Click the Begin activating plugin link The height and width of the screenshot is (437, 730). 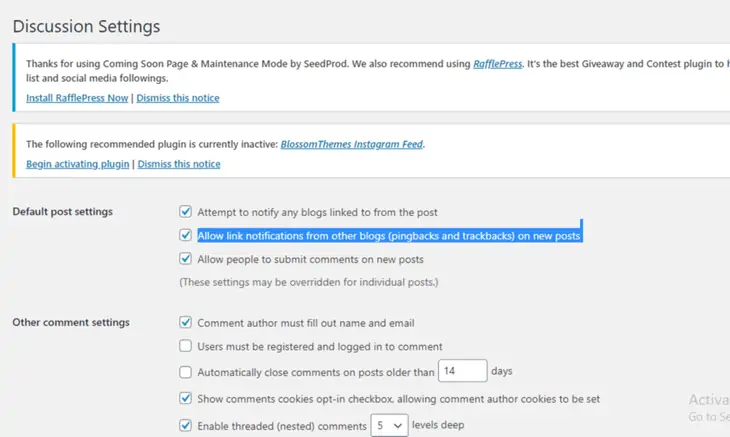[x=77, y=164]
